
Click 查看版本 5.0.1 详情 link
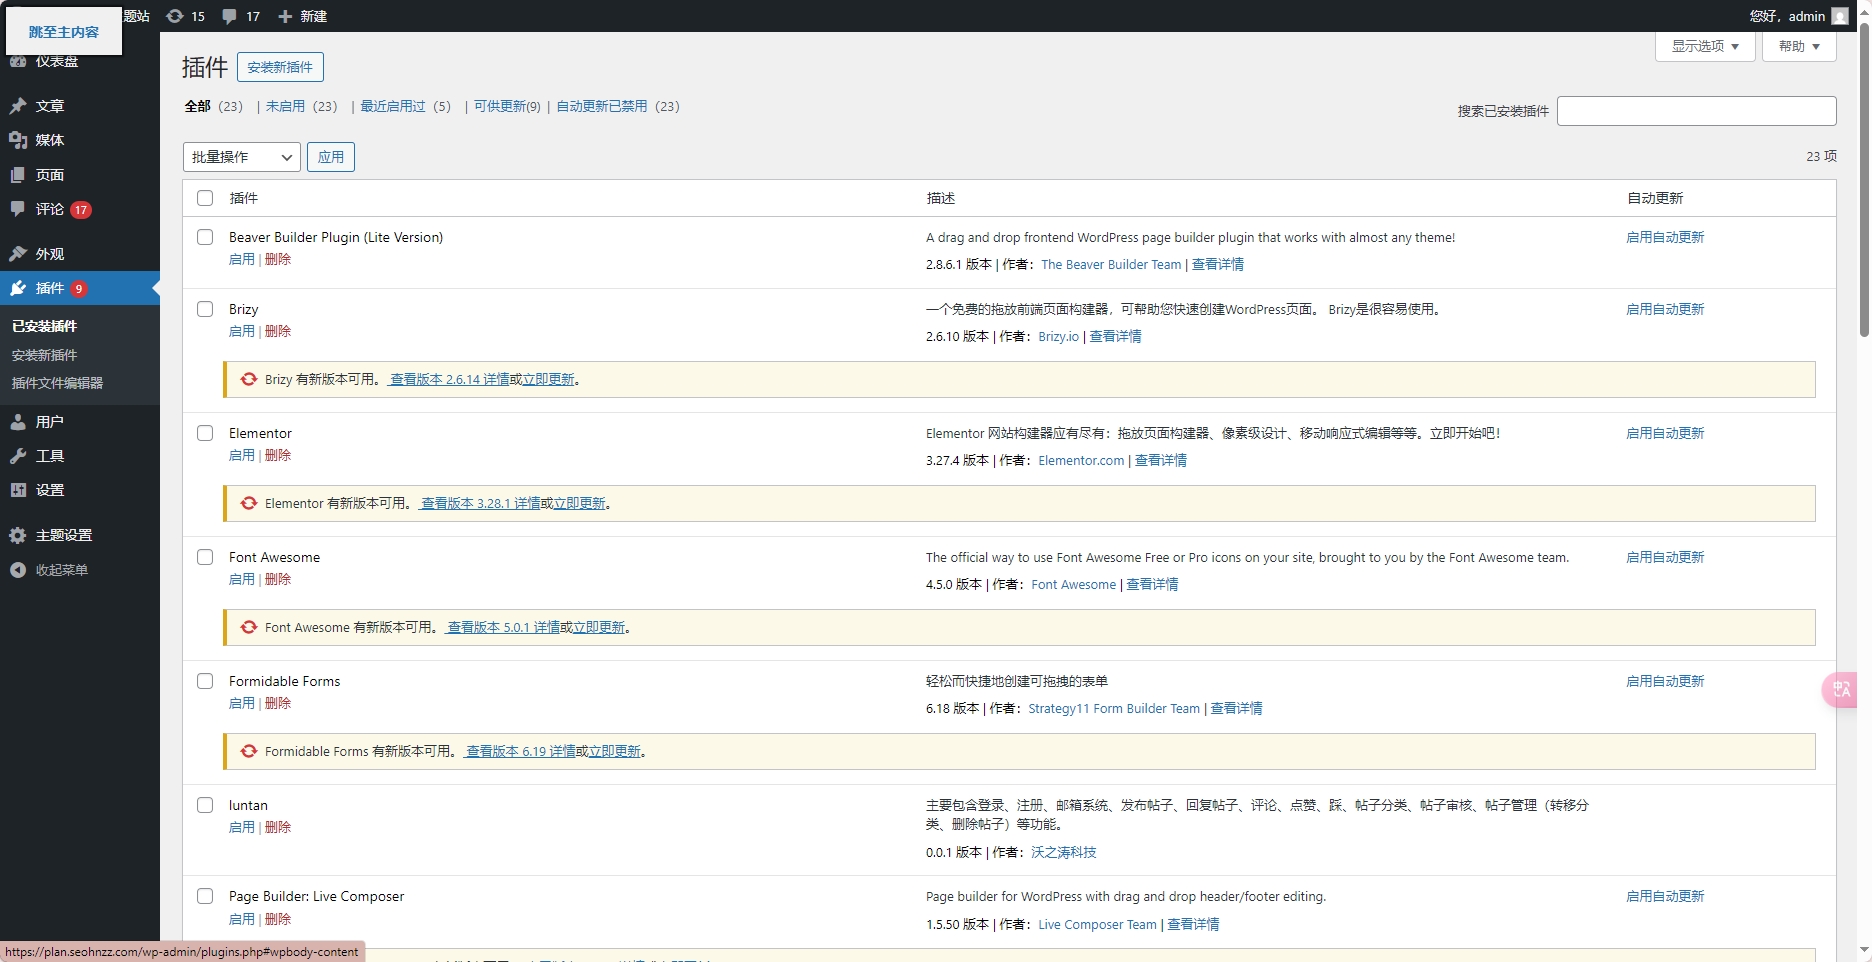pyautogui.click(x=503, y=627)
